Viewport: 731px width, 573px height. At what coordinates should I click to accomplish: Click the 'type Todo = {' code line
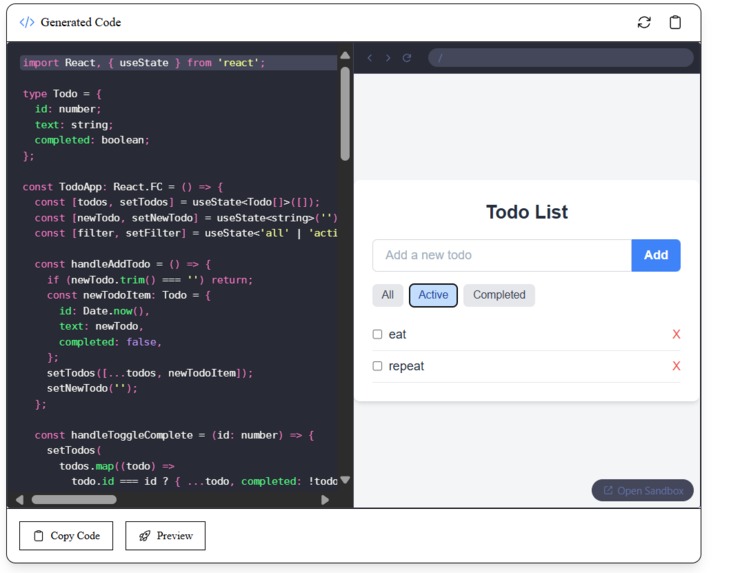pyautogui.click(x=62, y=94)
